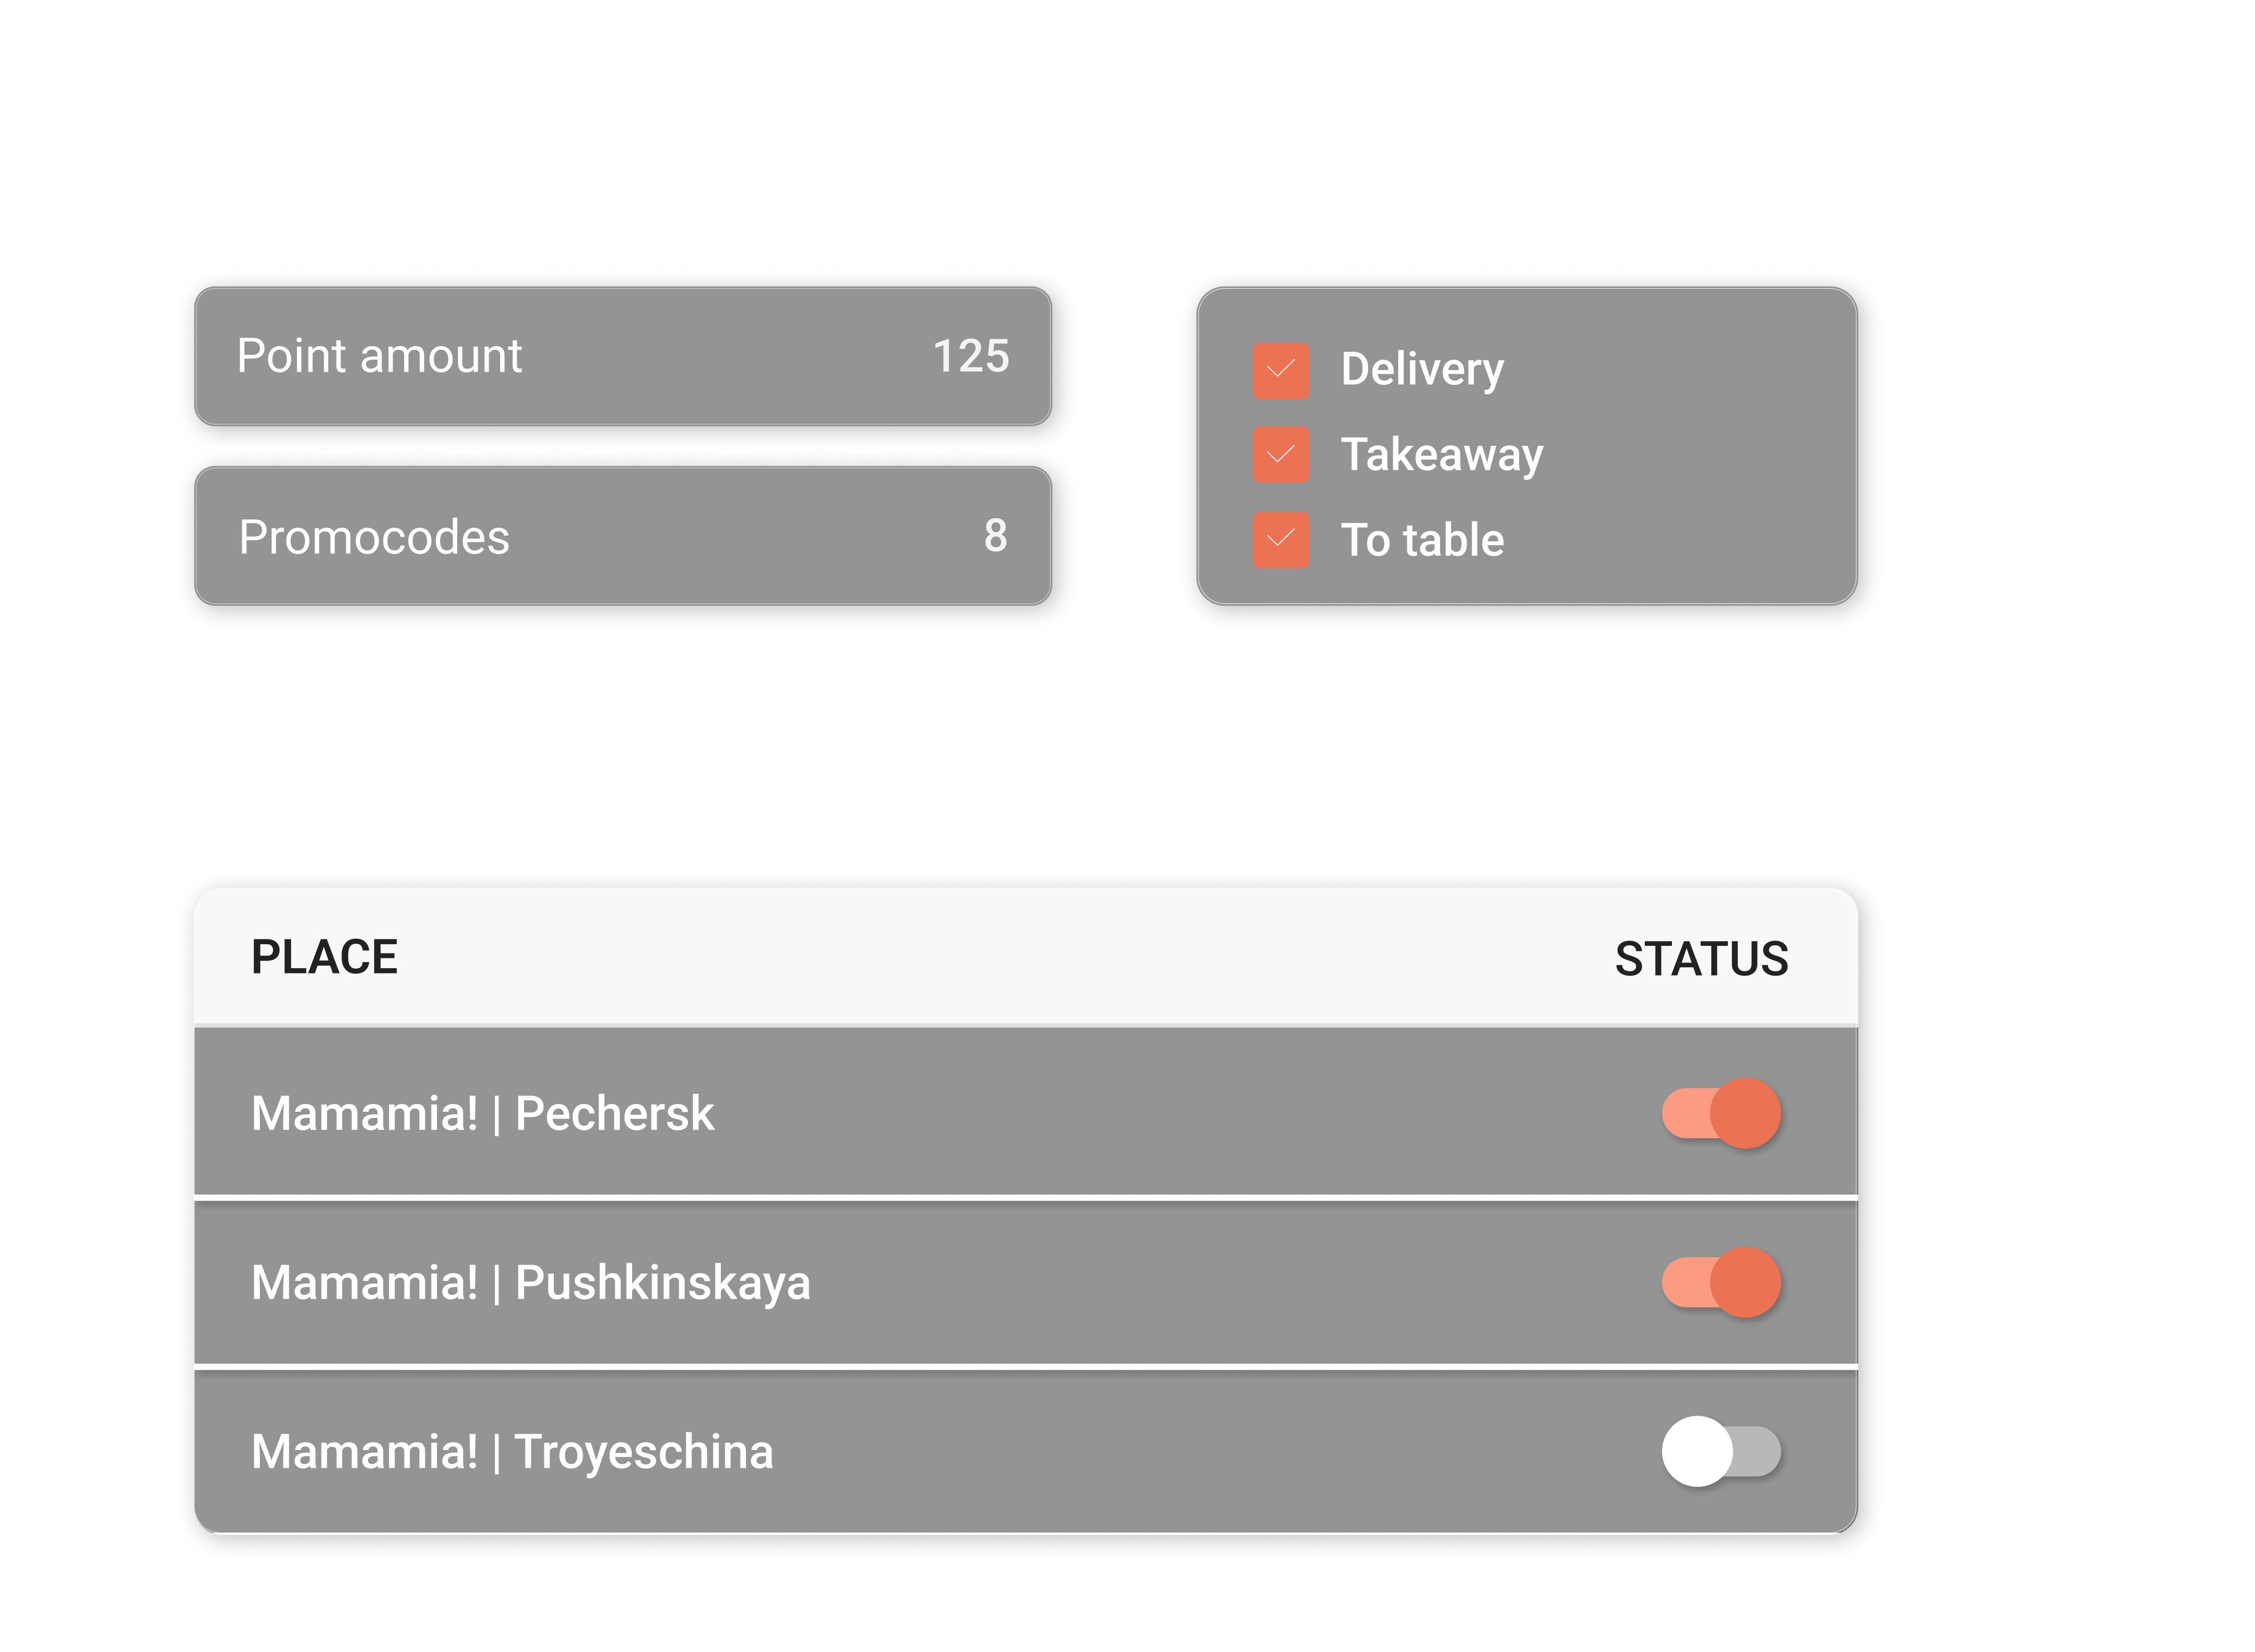Screen dimensions: 2255x1652
Task: Click the promocodes count 8
Action: [x=995, y=536]
